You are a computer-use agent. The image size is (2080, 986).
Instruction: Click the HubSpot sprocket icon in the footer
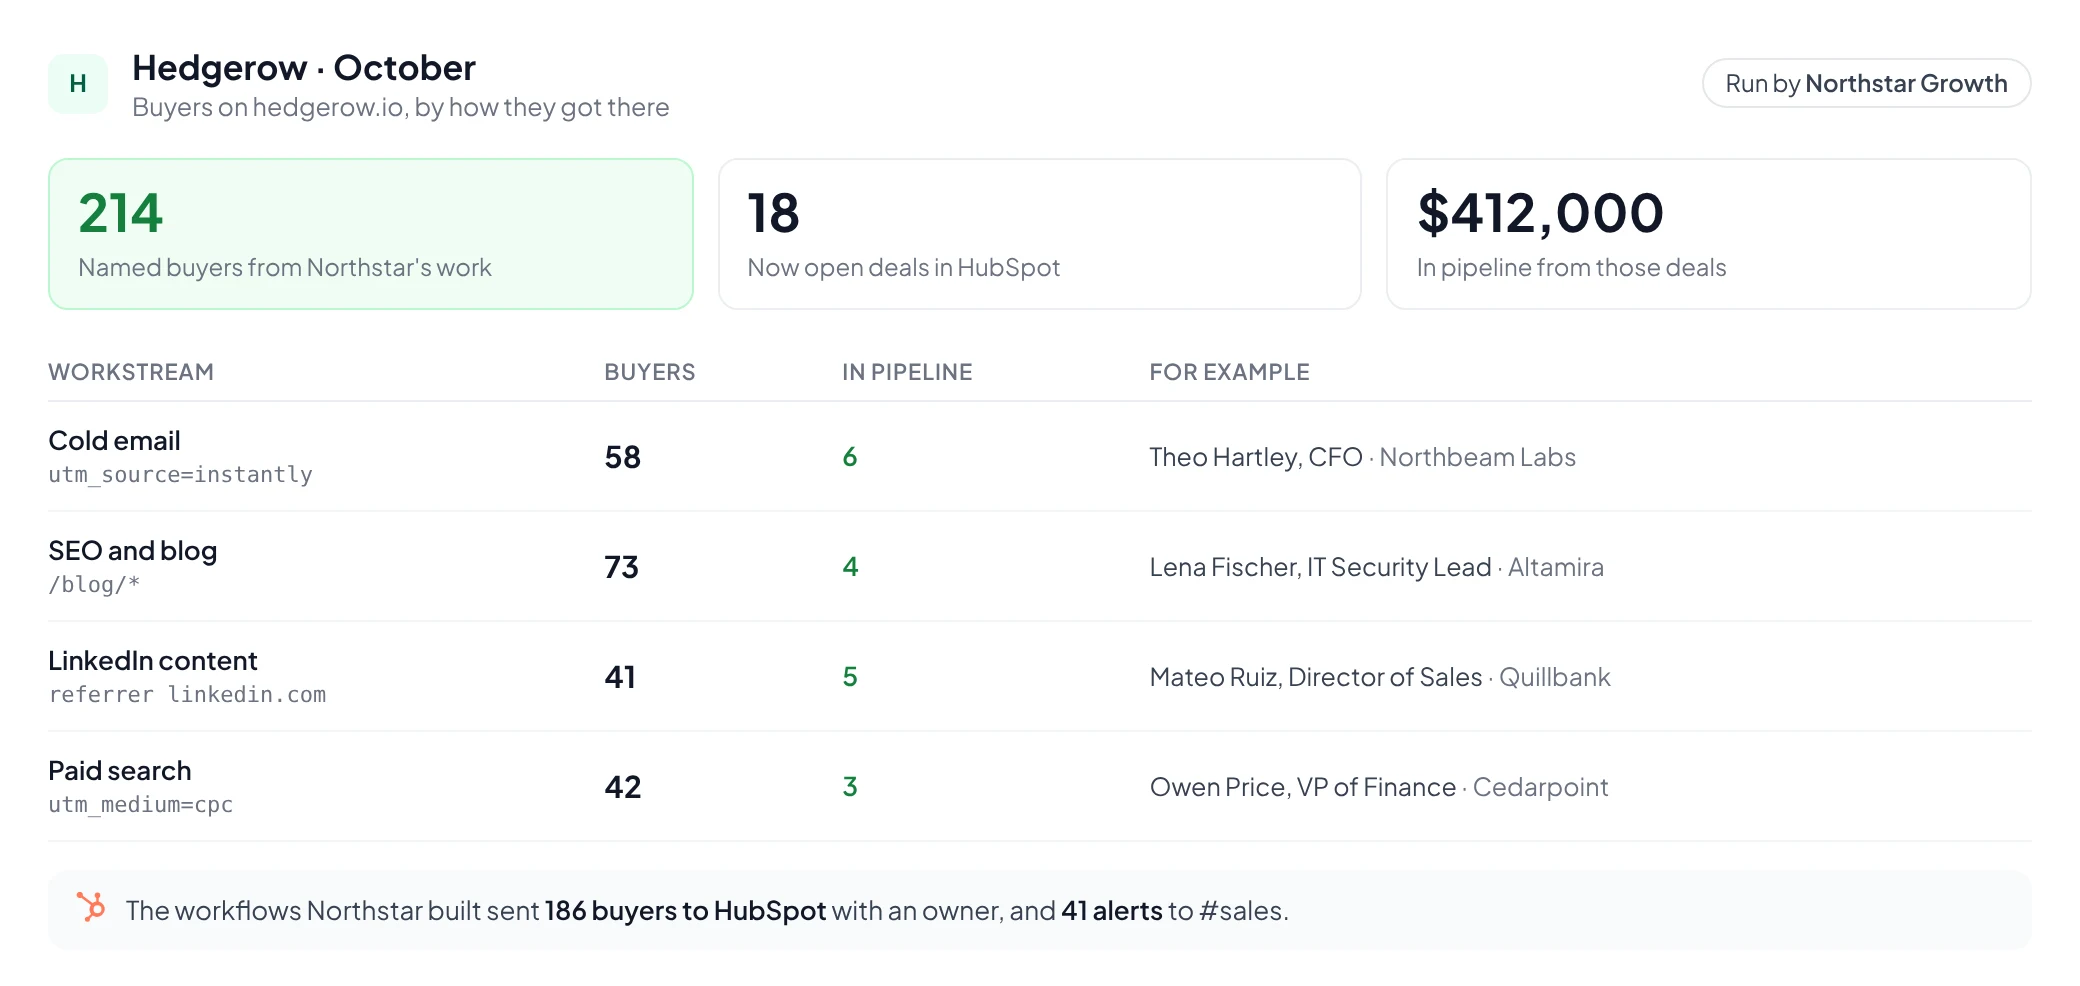pos(91,907)
